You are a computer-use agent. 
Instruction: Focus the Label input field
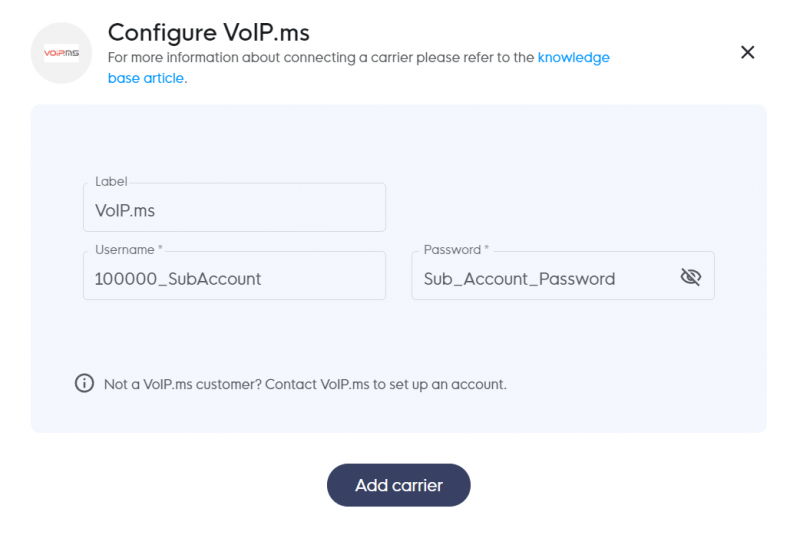[234, 208]
